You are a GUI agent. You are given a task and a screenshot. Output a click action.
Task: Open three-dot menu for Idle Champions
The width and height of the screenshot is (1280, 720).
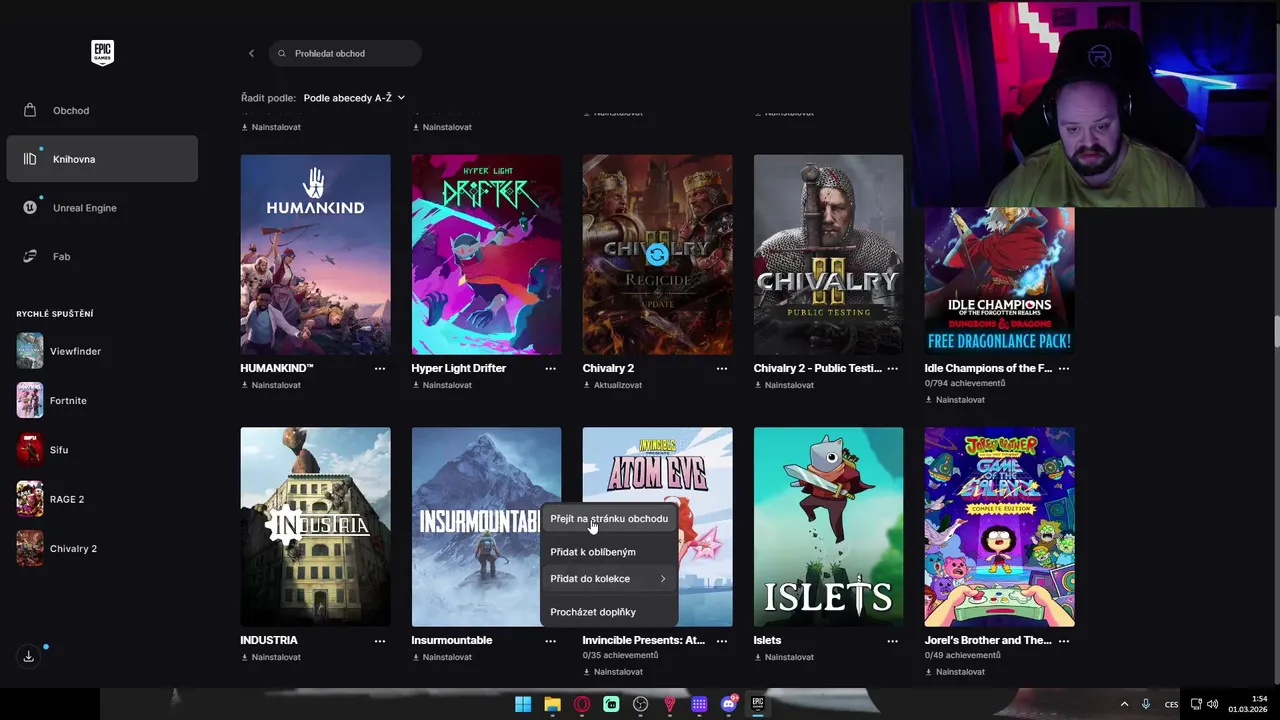point(1064,369)
